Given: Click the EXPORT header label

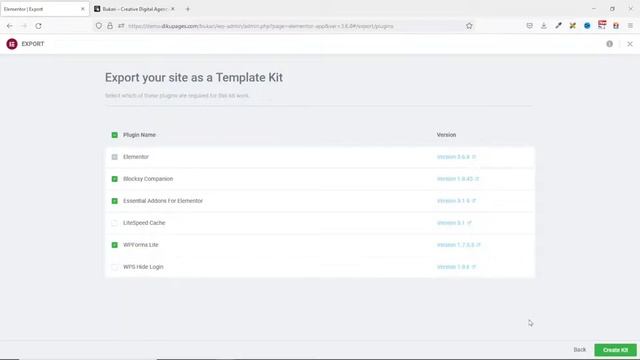Looking at the screenshot, I should (x=33, y=44).
